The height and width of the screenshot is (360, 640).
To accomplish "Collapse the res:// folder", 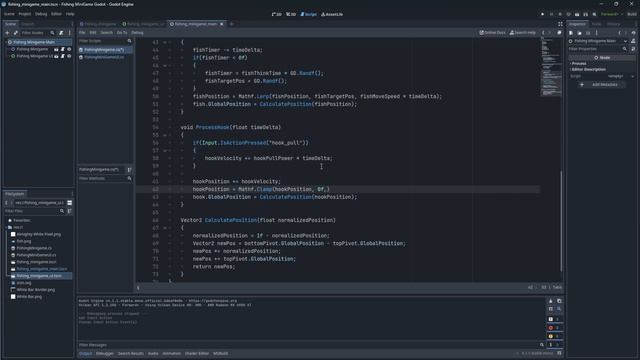I will click(6, 227).
